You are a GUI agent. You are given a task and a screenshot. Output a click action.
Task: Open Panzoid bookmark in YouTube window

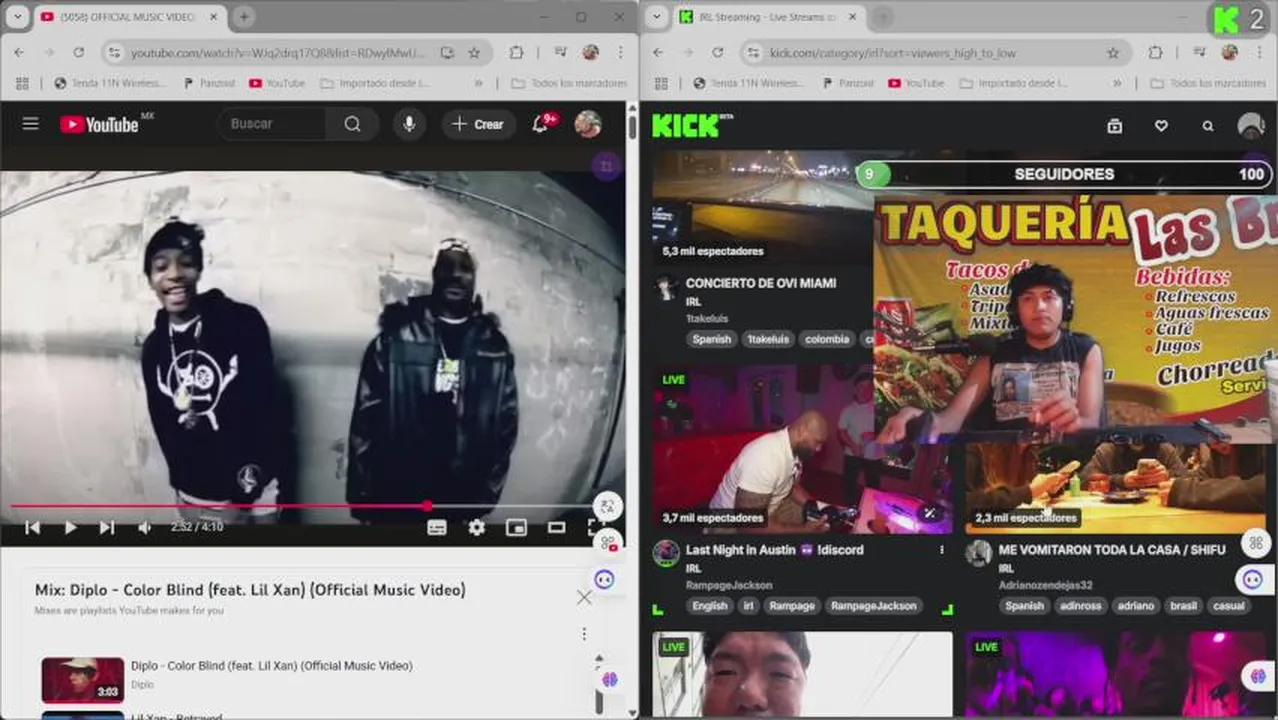click(208, 83)
